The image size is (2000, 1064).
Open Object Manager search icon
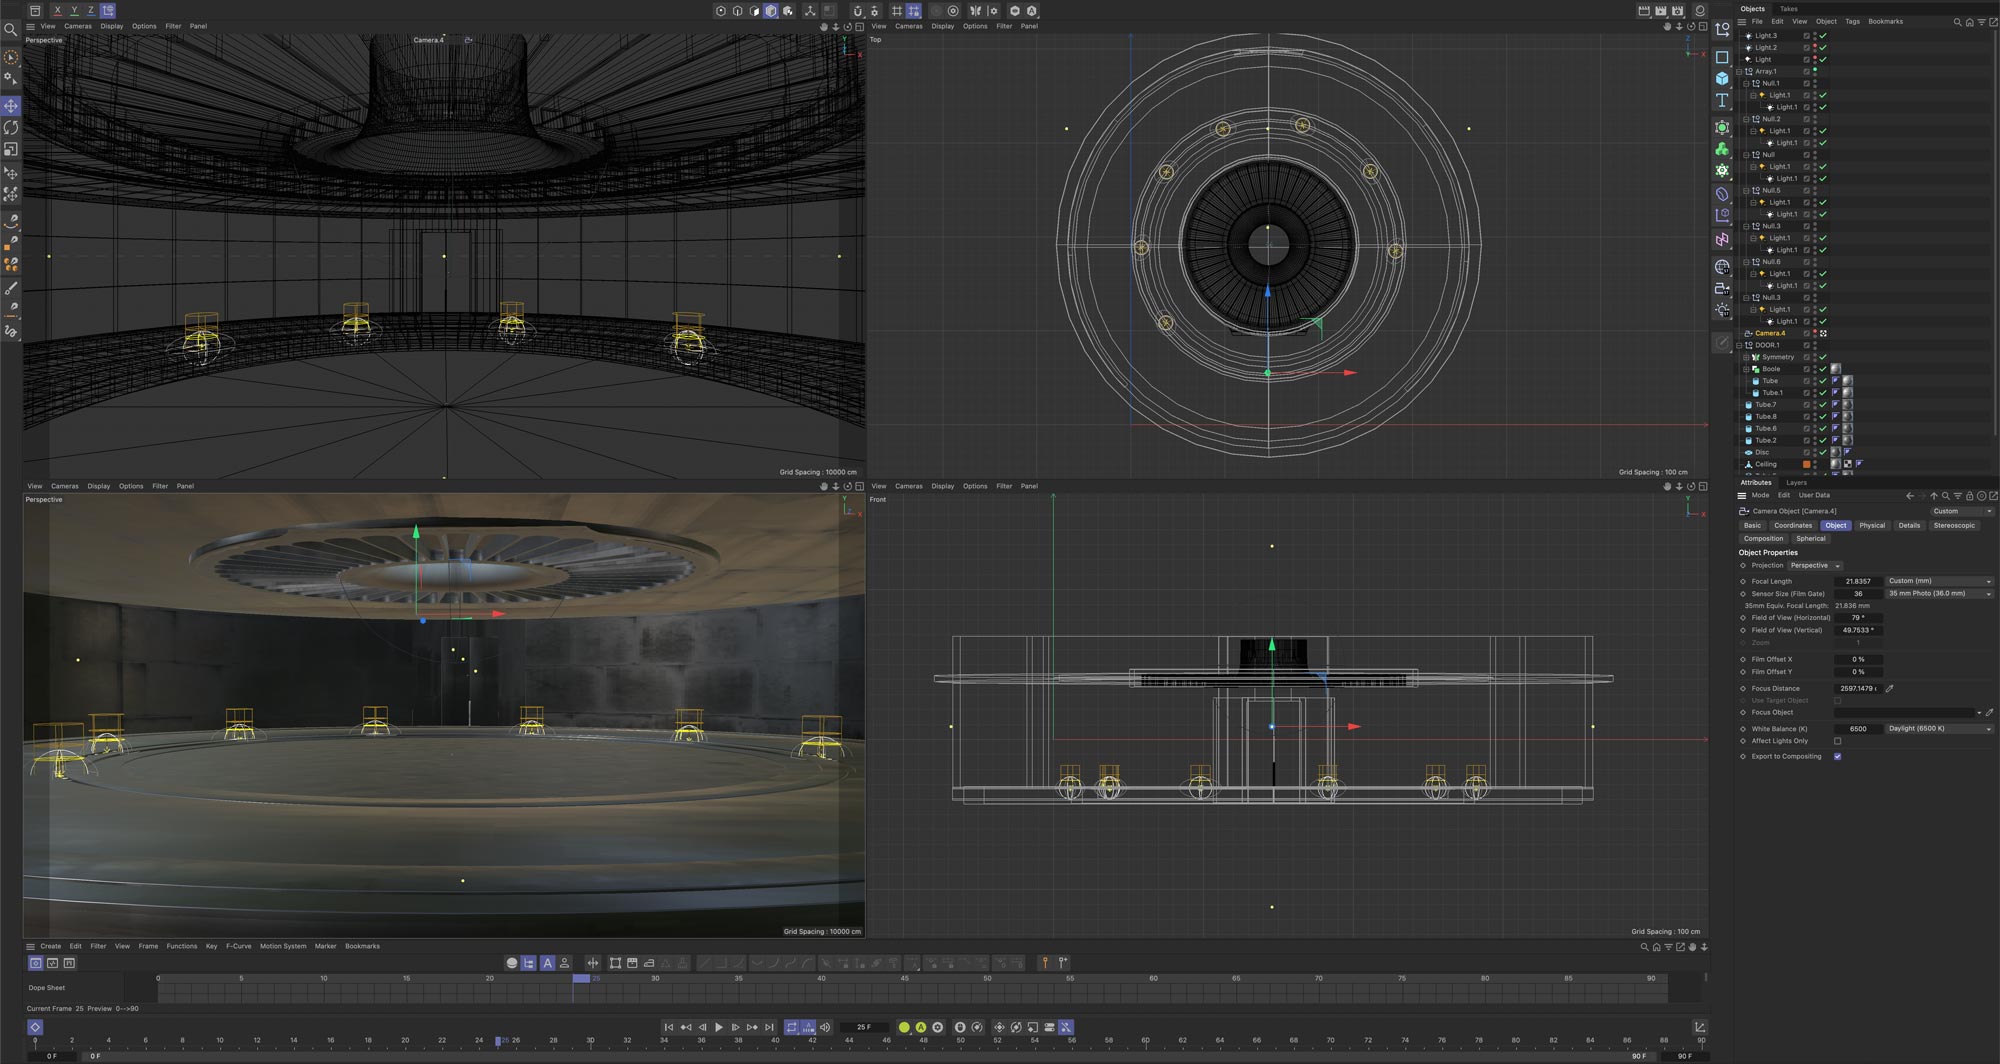tap(1957, 22)
